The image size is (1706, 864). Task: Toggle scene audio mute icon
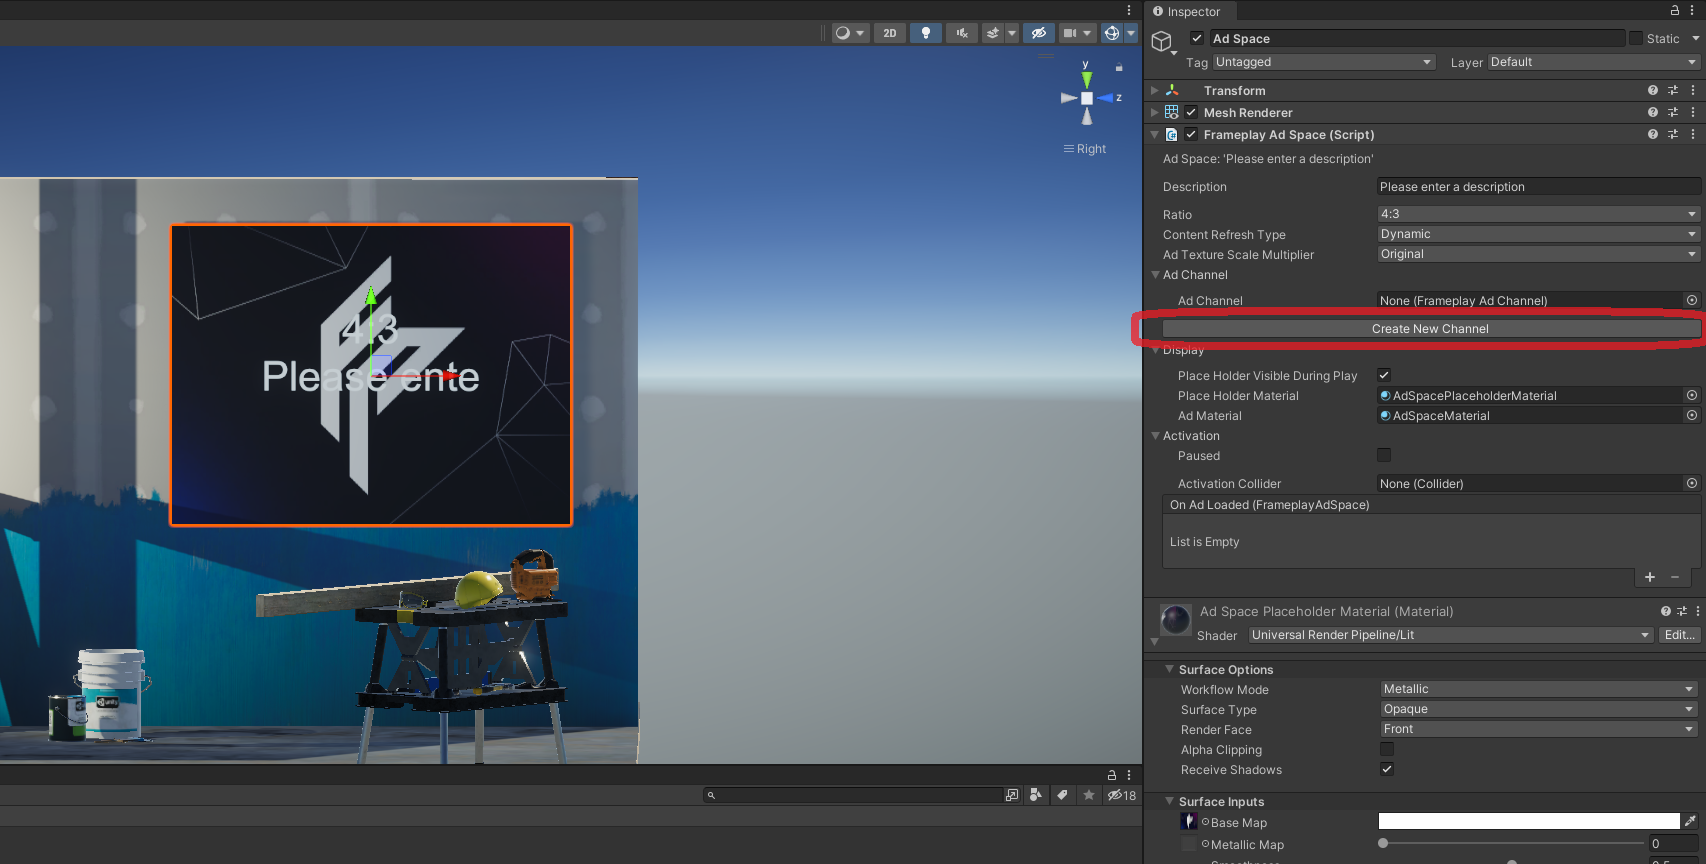pyautogui.click(x=962, y=33)
